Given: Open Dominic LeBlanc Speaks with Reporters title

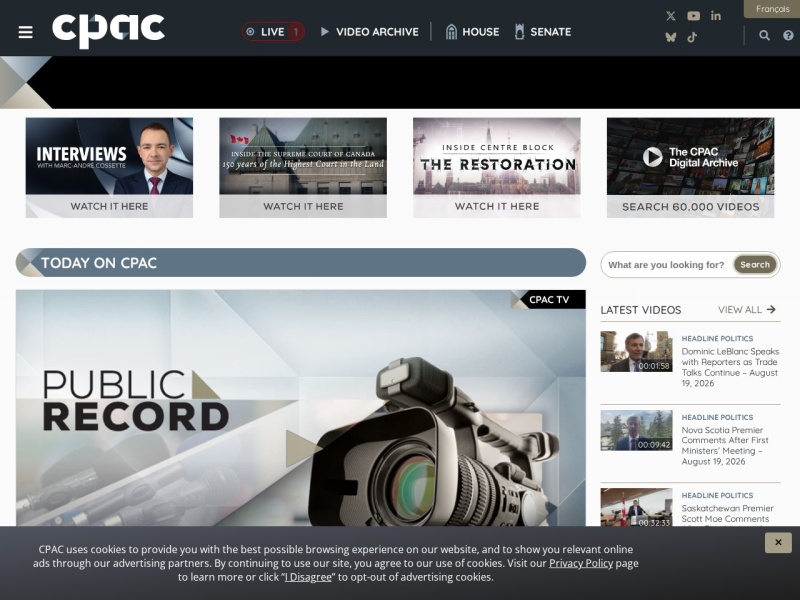Looking at the screenshot, I should [x=730, y=367].
